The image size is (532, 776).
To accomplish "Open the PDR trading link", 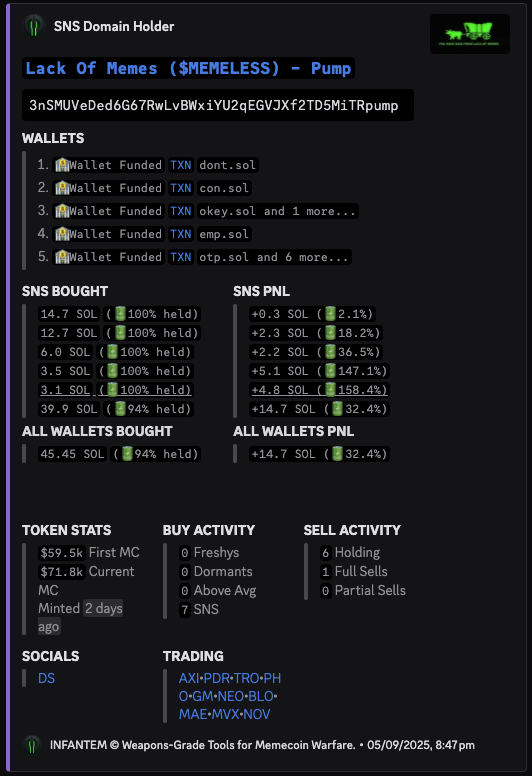I will 217,678.
